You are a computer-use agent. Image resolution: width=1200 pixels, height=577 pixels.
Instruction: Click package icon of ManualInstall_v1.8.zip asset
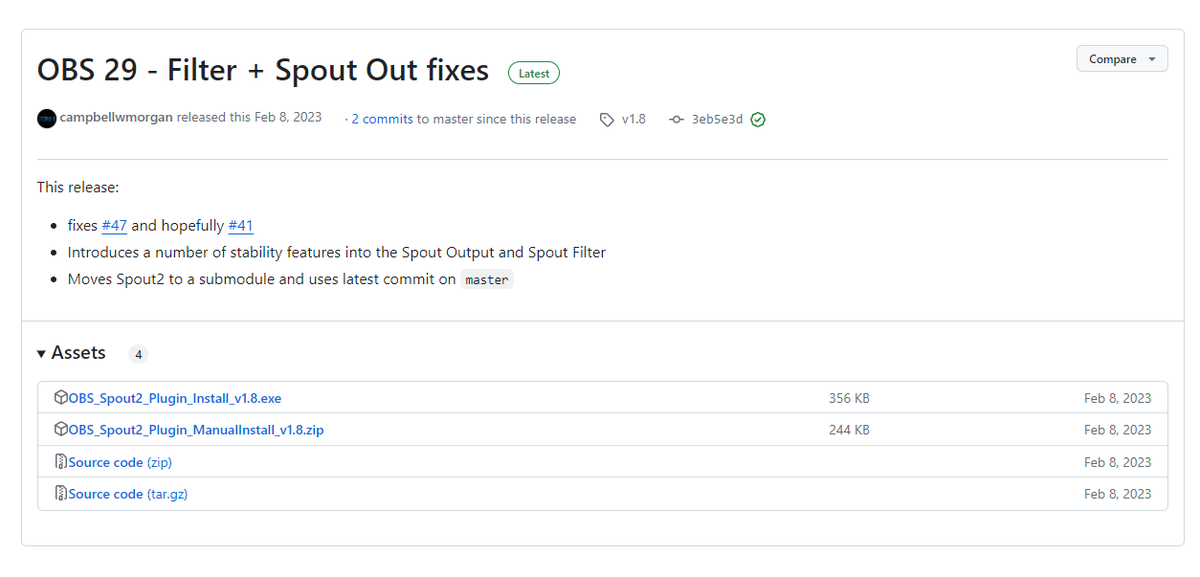tap(60, 430)
